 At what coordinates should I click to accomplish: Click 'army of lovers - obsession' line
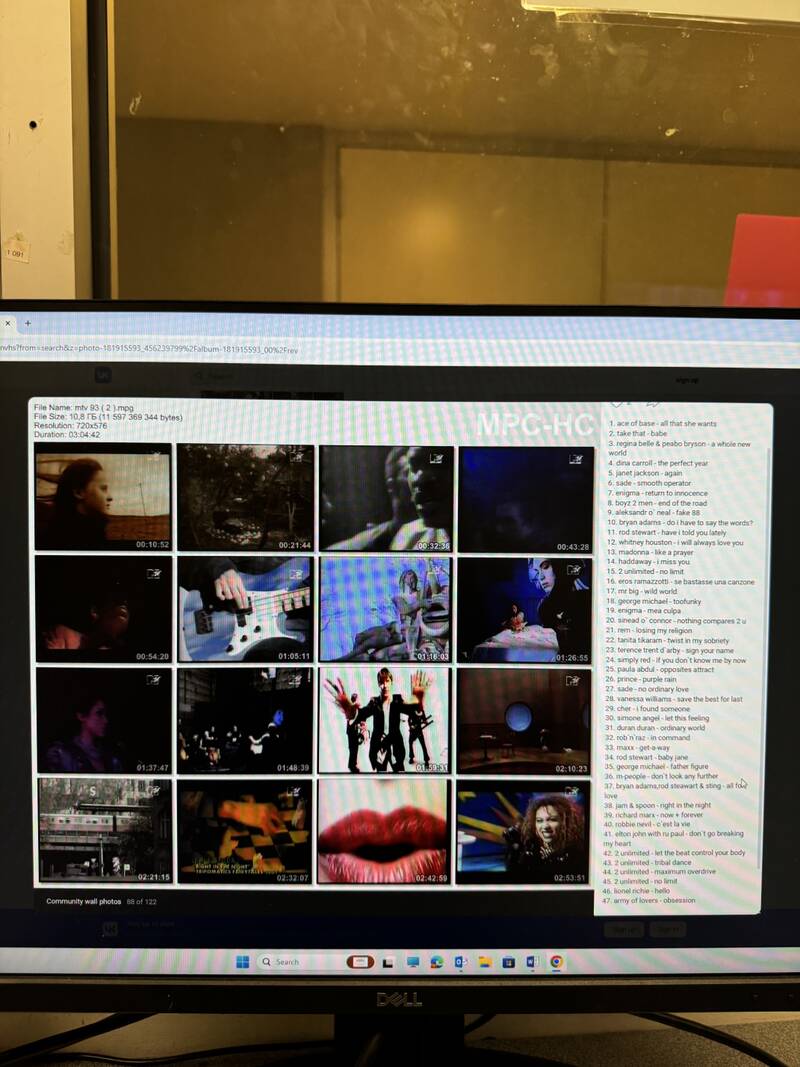(x=649, y=900)
